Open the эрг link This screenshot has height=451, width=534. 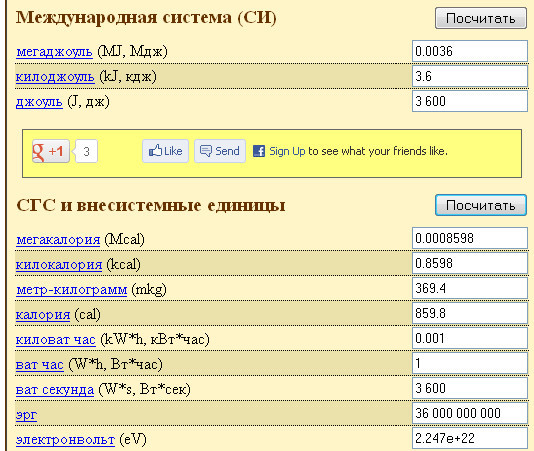point(26,415)
